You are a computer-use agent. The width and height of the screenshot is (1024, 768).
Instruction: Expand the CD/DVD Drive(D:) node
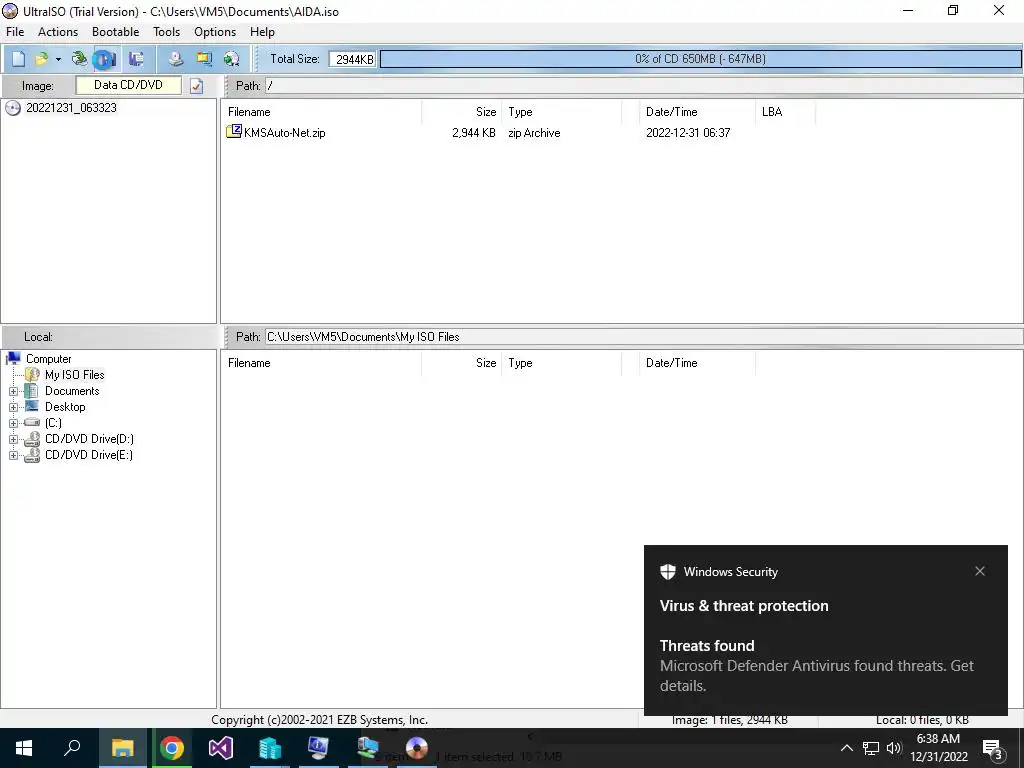[x=13, y=439]
